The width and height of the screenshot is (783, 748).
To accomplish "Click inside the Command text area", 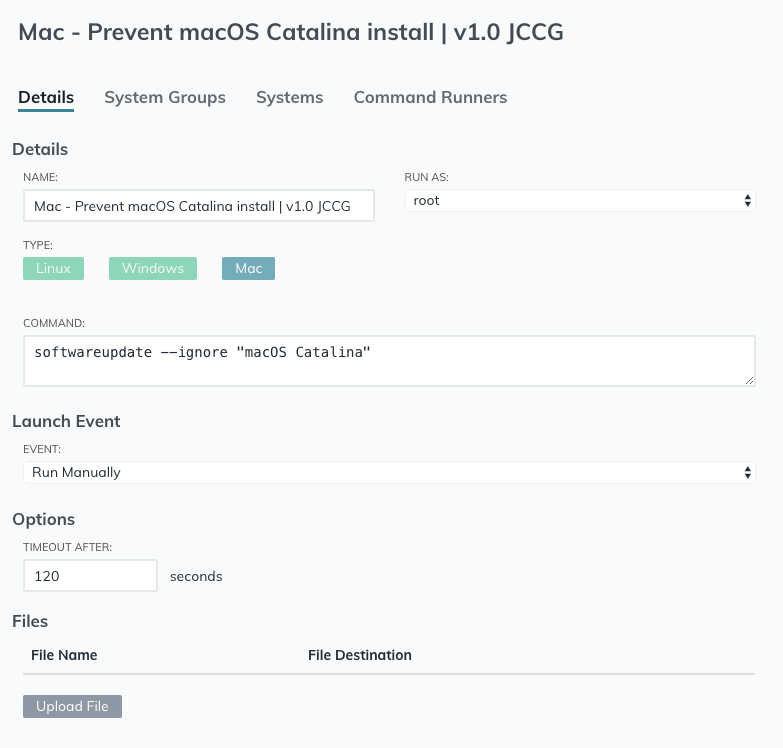I will point(388,360).
